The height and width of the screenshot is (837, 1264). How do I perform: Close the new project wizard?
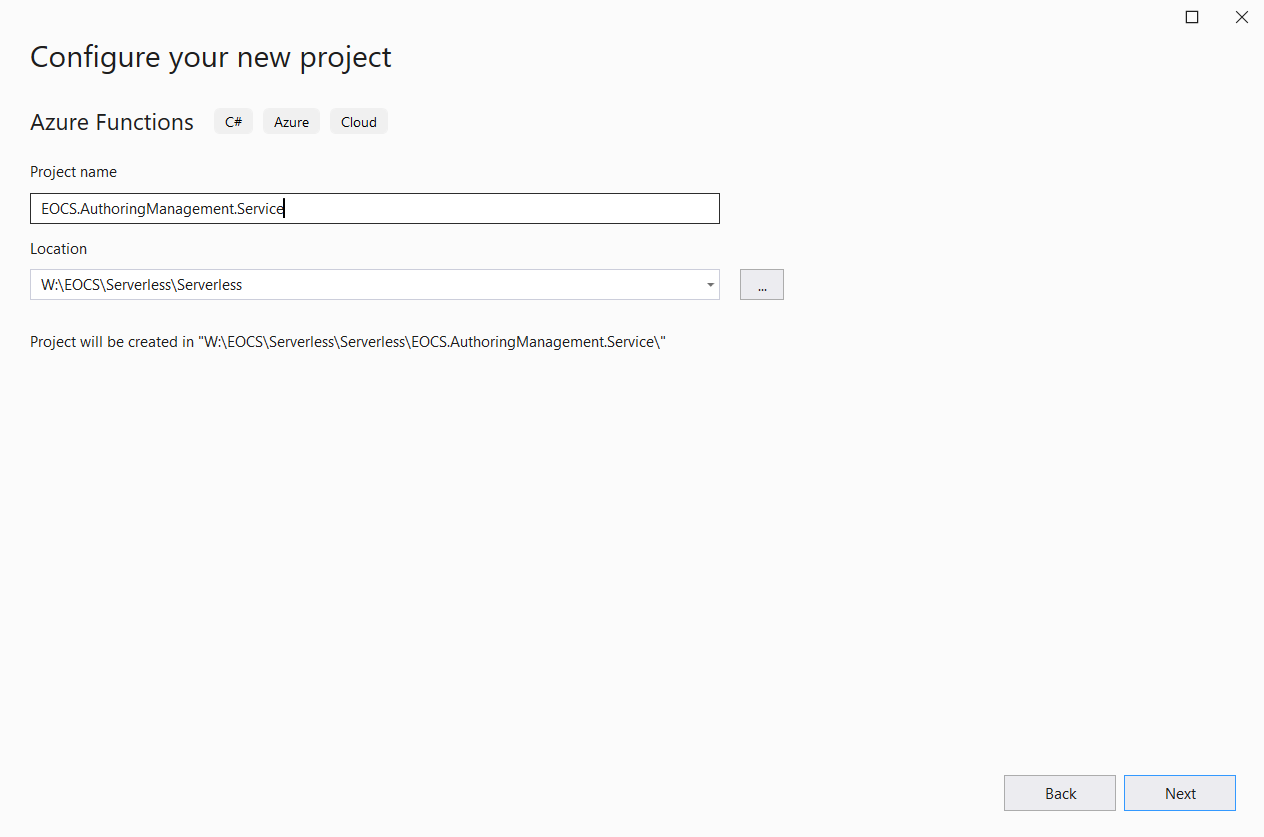[1241, 17]
